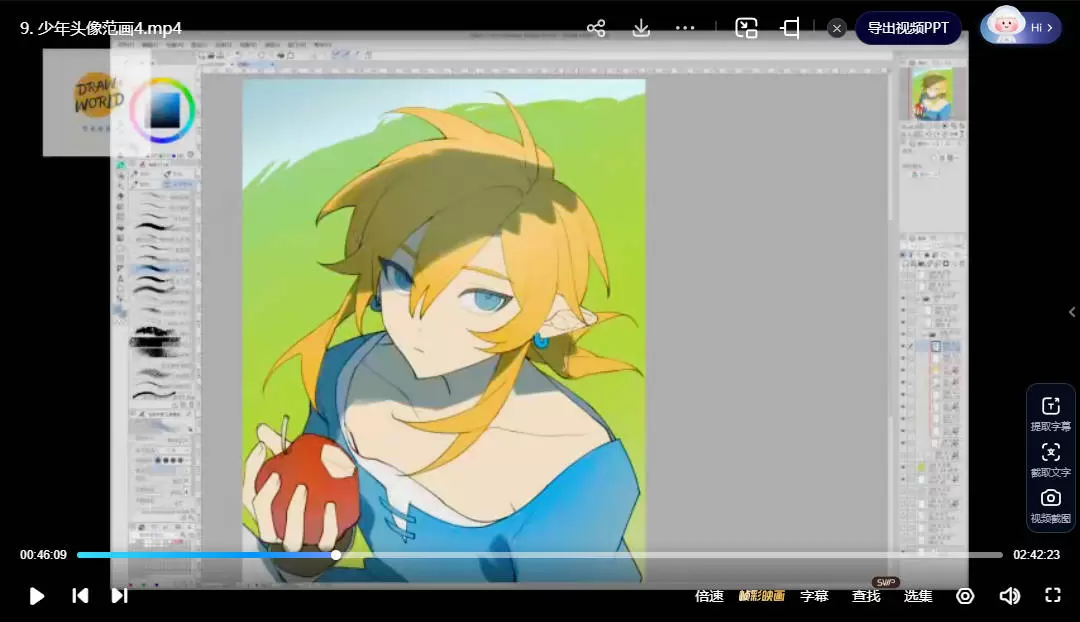Screen dimensions: 1080x622
Task: Toggle the 帧彩映画 enhancement mode
Action: click(761, 596)
